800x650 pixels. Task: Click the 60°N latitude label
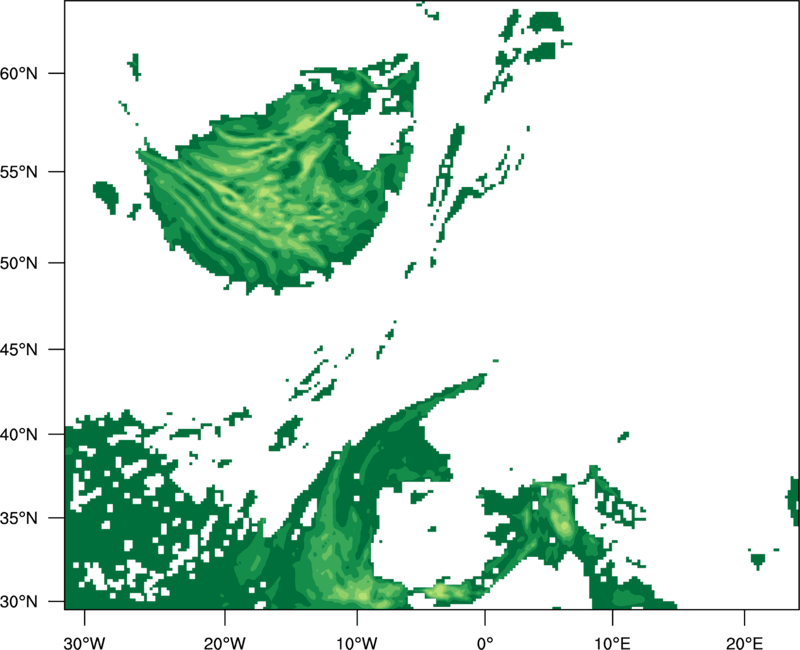[19, 73]
